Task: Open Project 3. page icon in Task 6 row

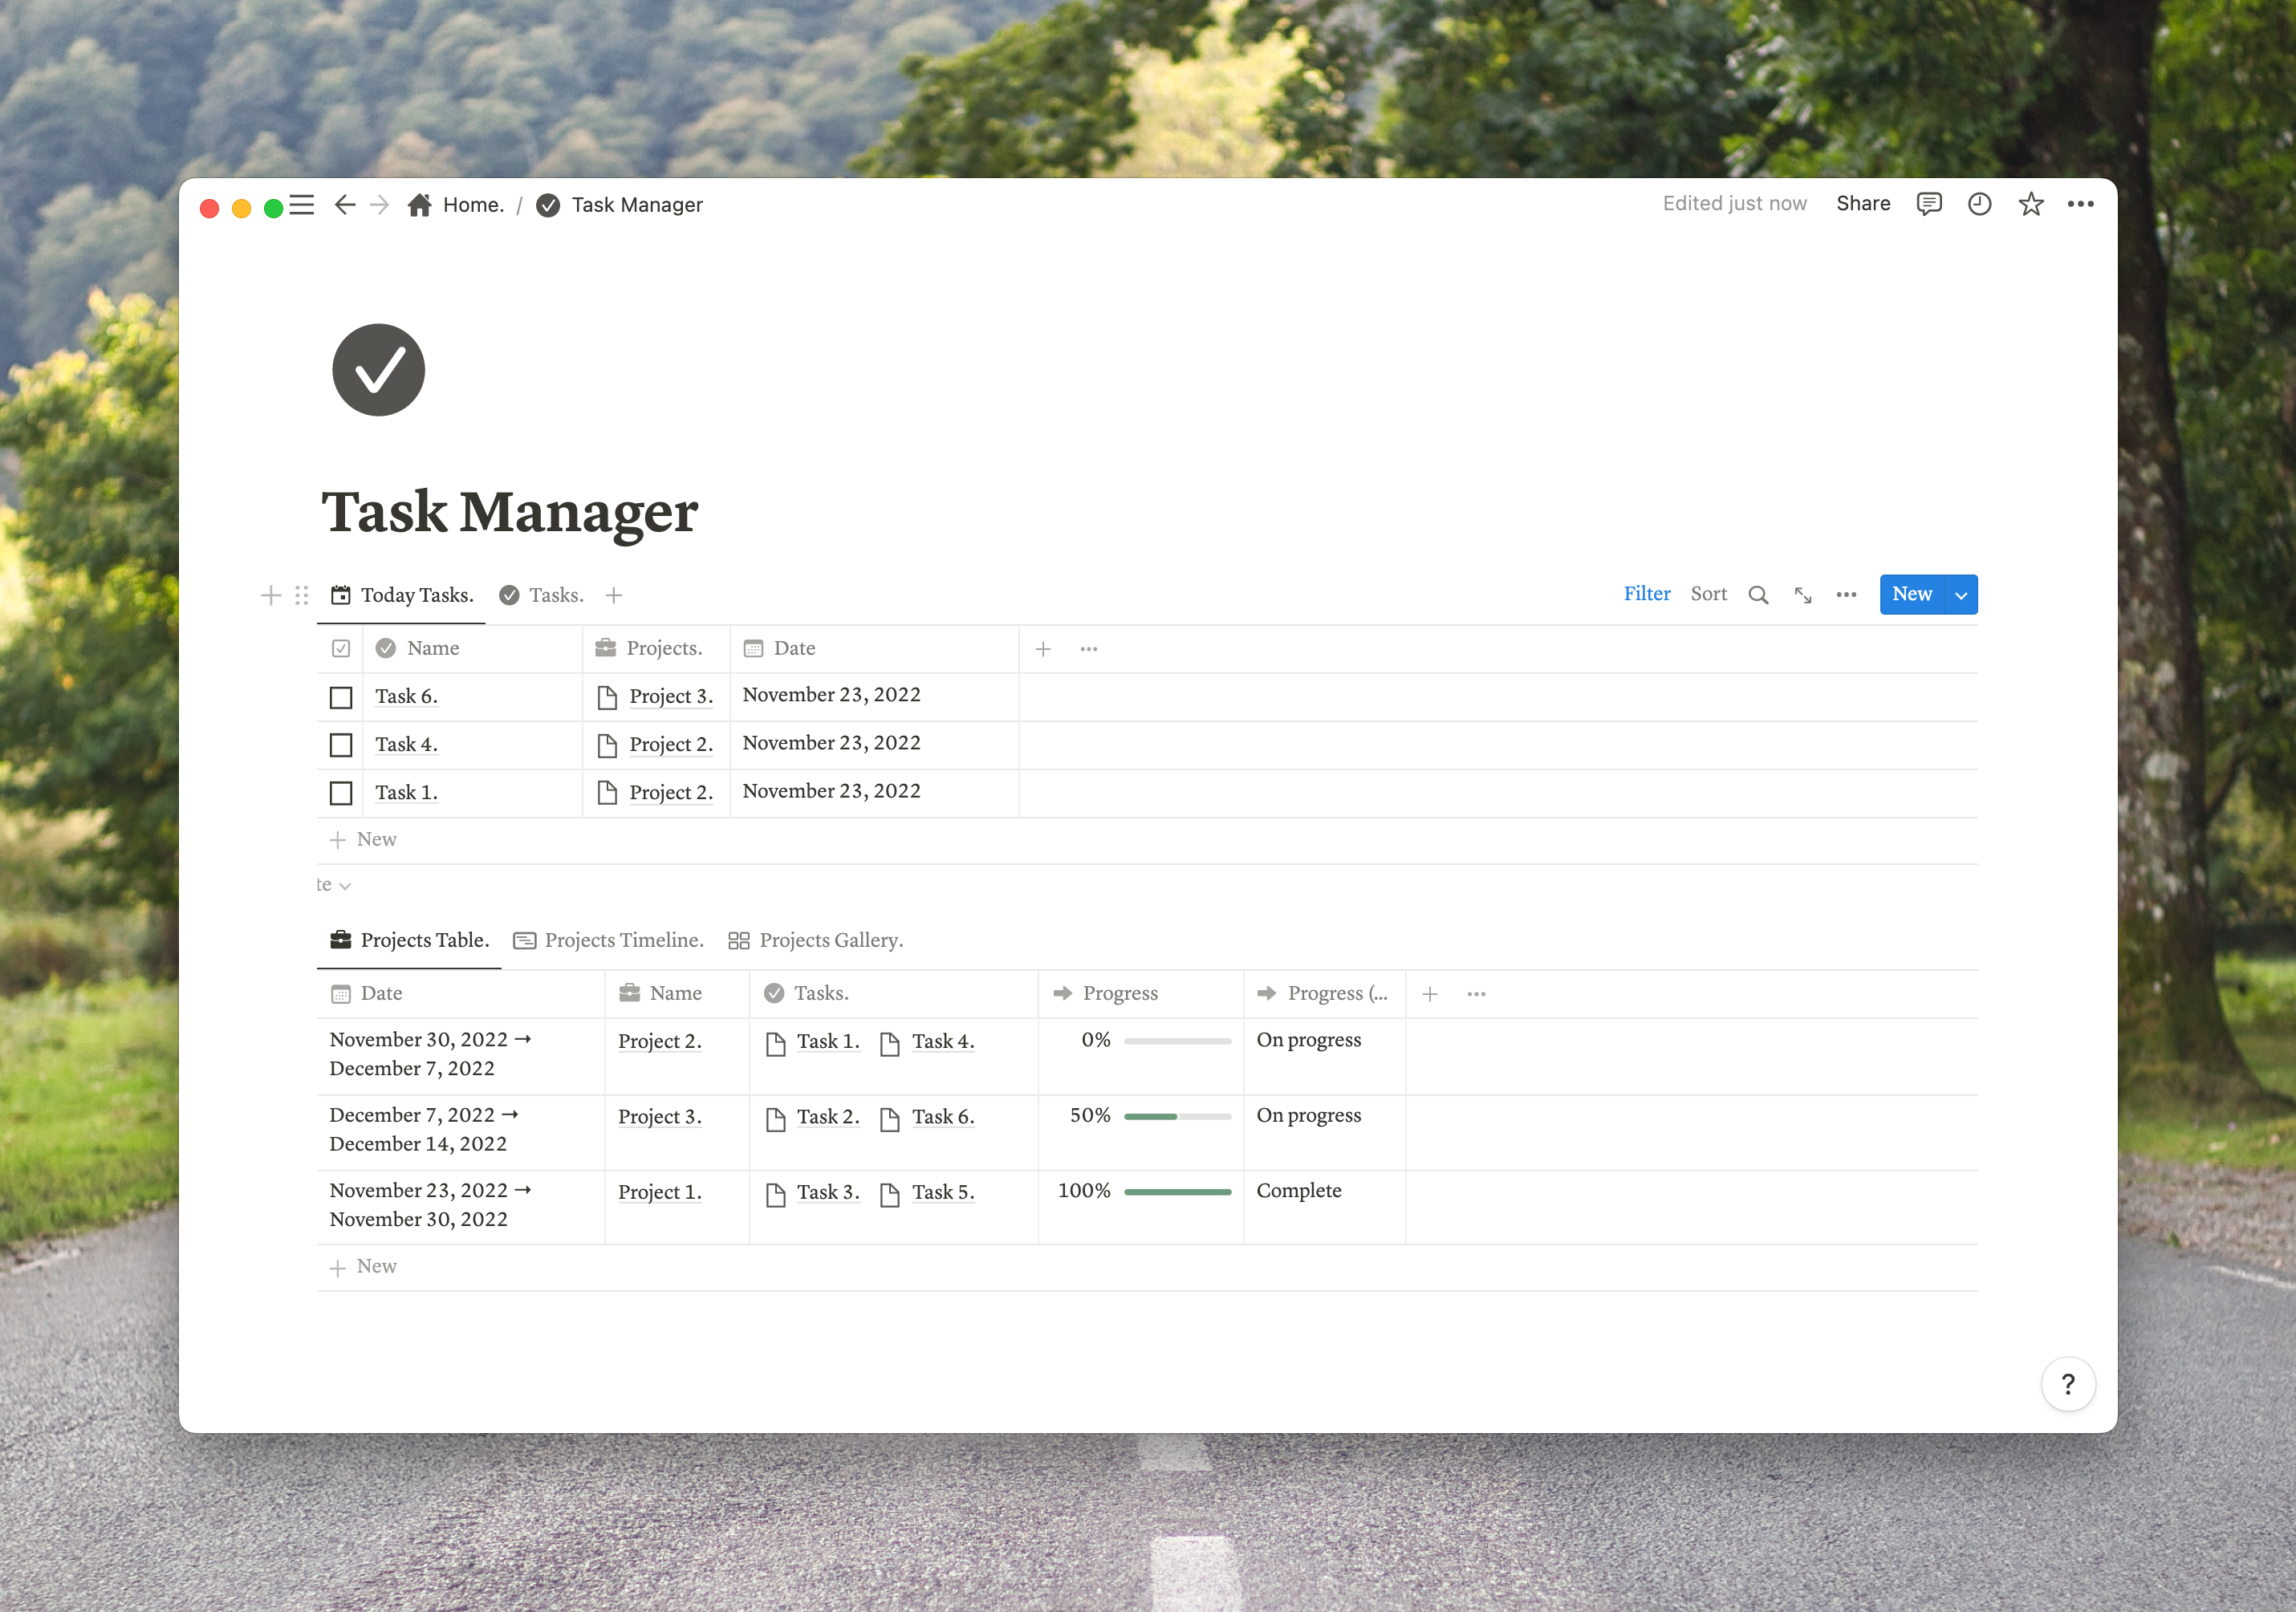Action: 607,697
